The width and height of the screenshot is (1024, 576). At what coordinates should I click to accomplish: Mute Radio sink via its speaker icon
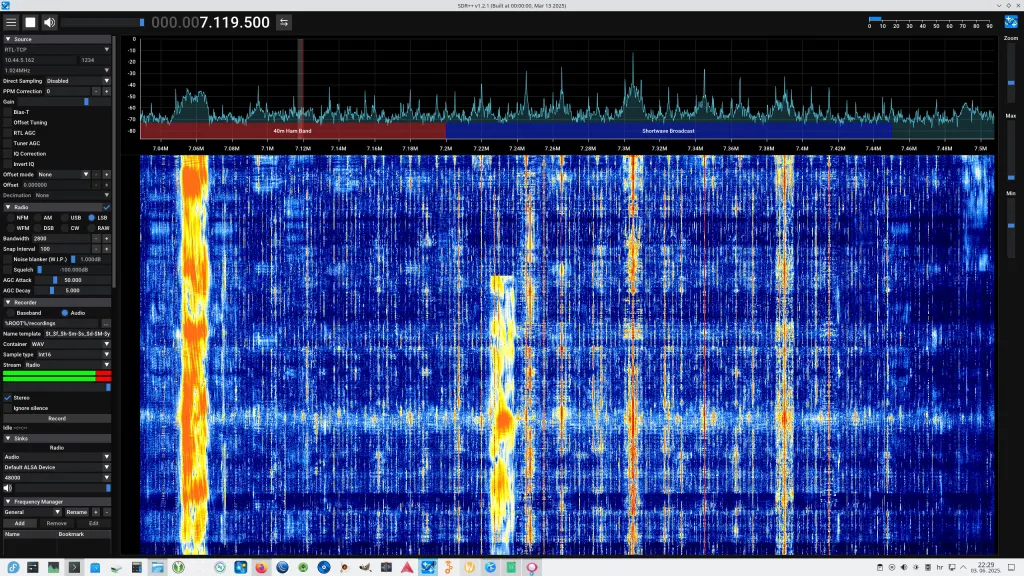coord(8,488)
